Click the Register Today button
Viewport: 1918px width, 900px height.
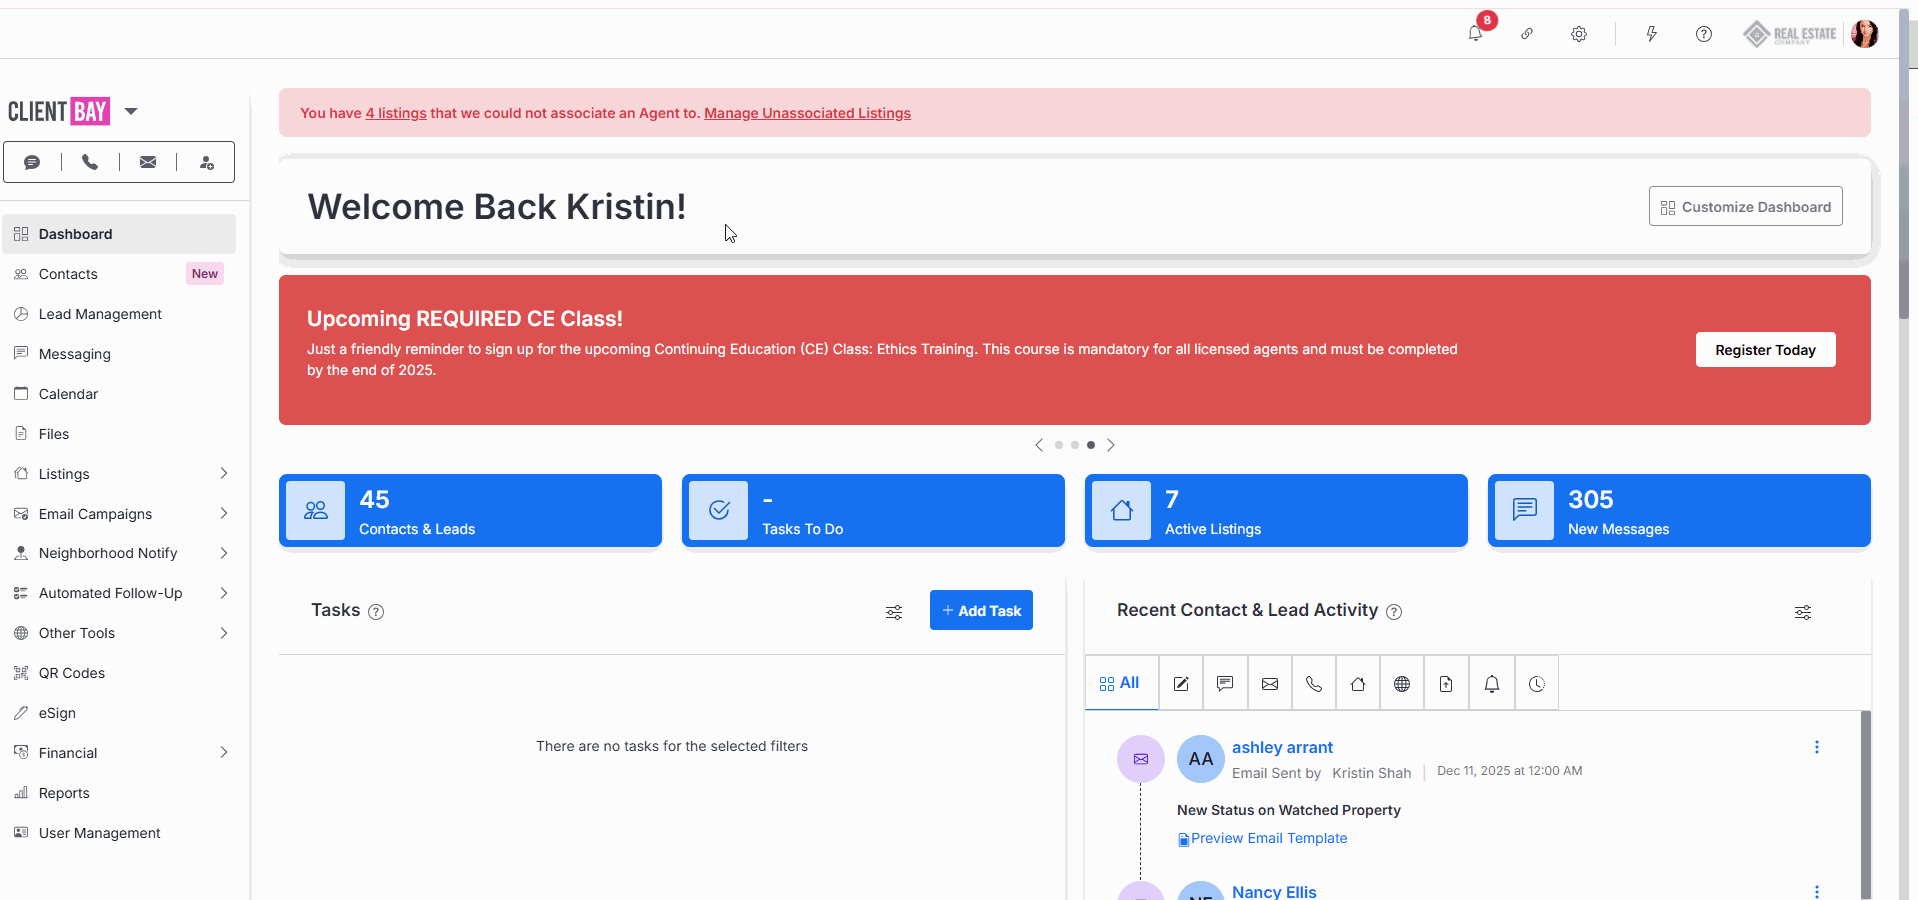1765,350
